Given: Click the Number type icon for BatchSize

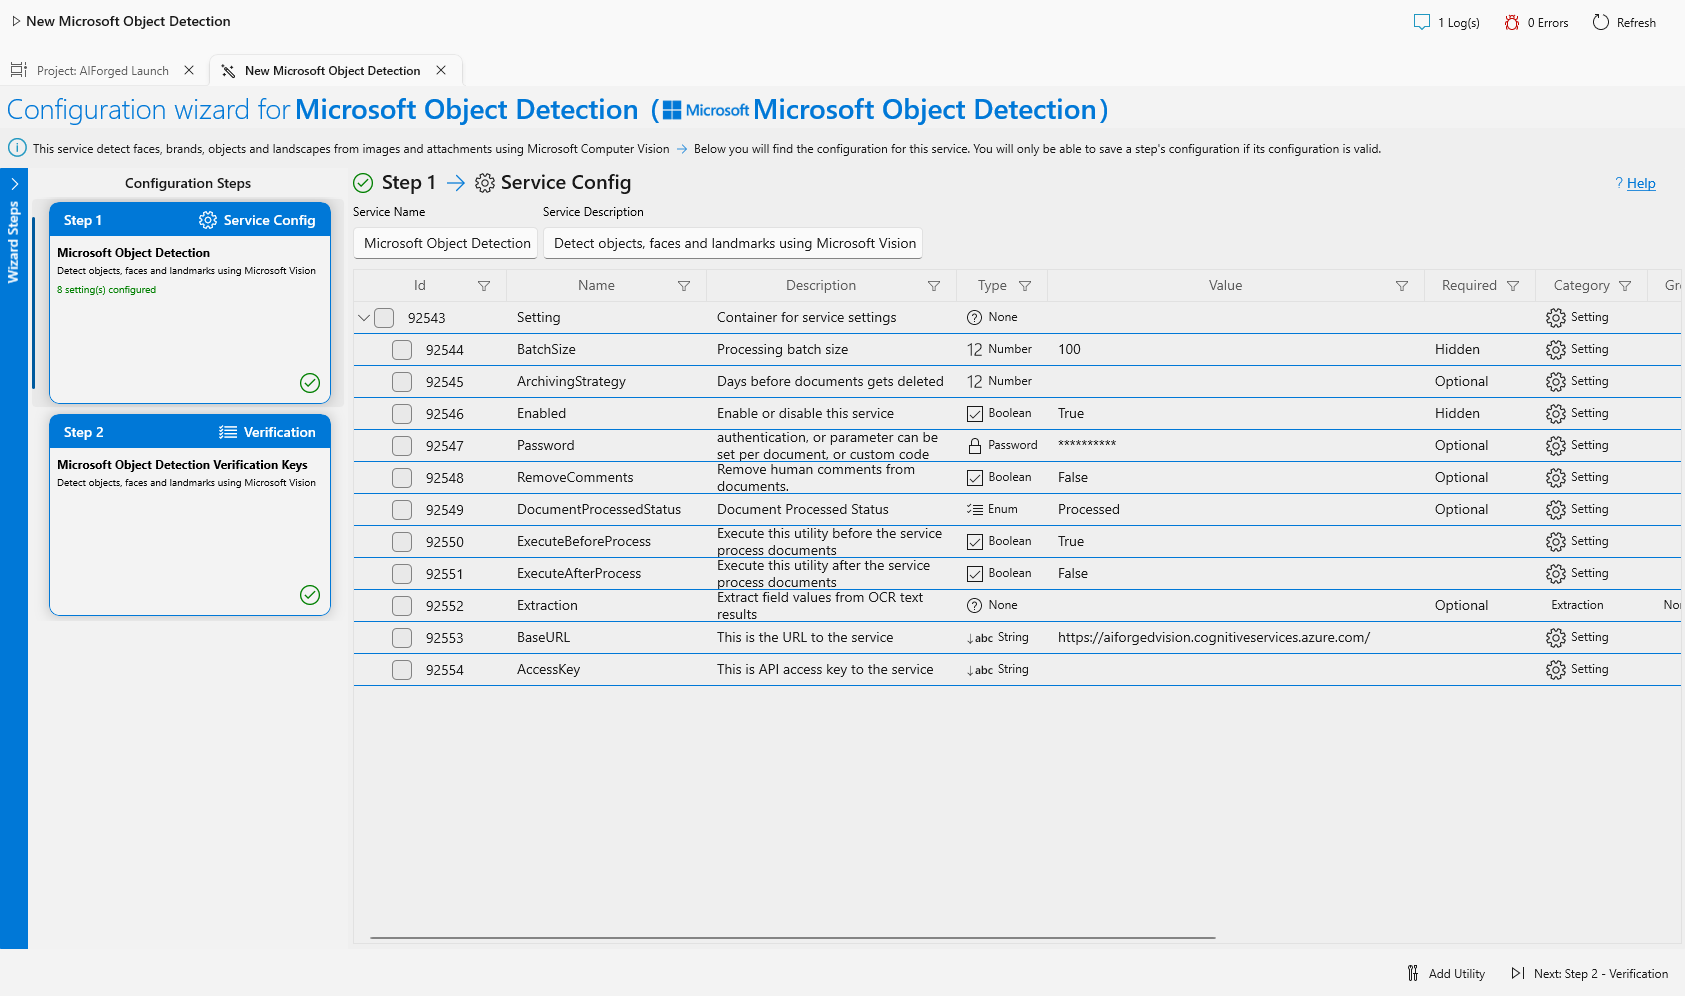Looking at the screenshot, I should 975,350.
